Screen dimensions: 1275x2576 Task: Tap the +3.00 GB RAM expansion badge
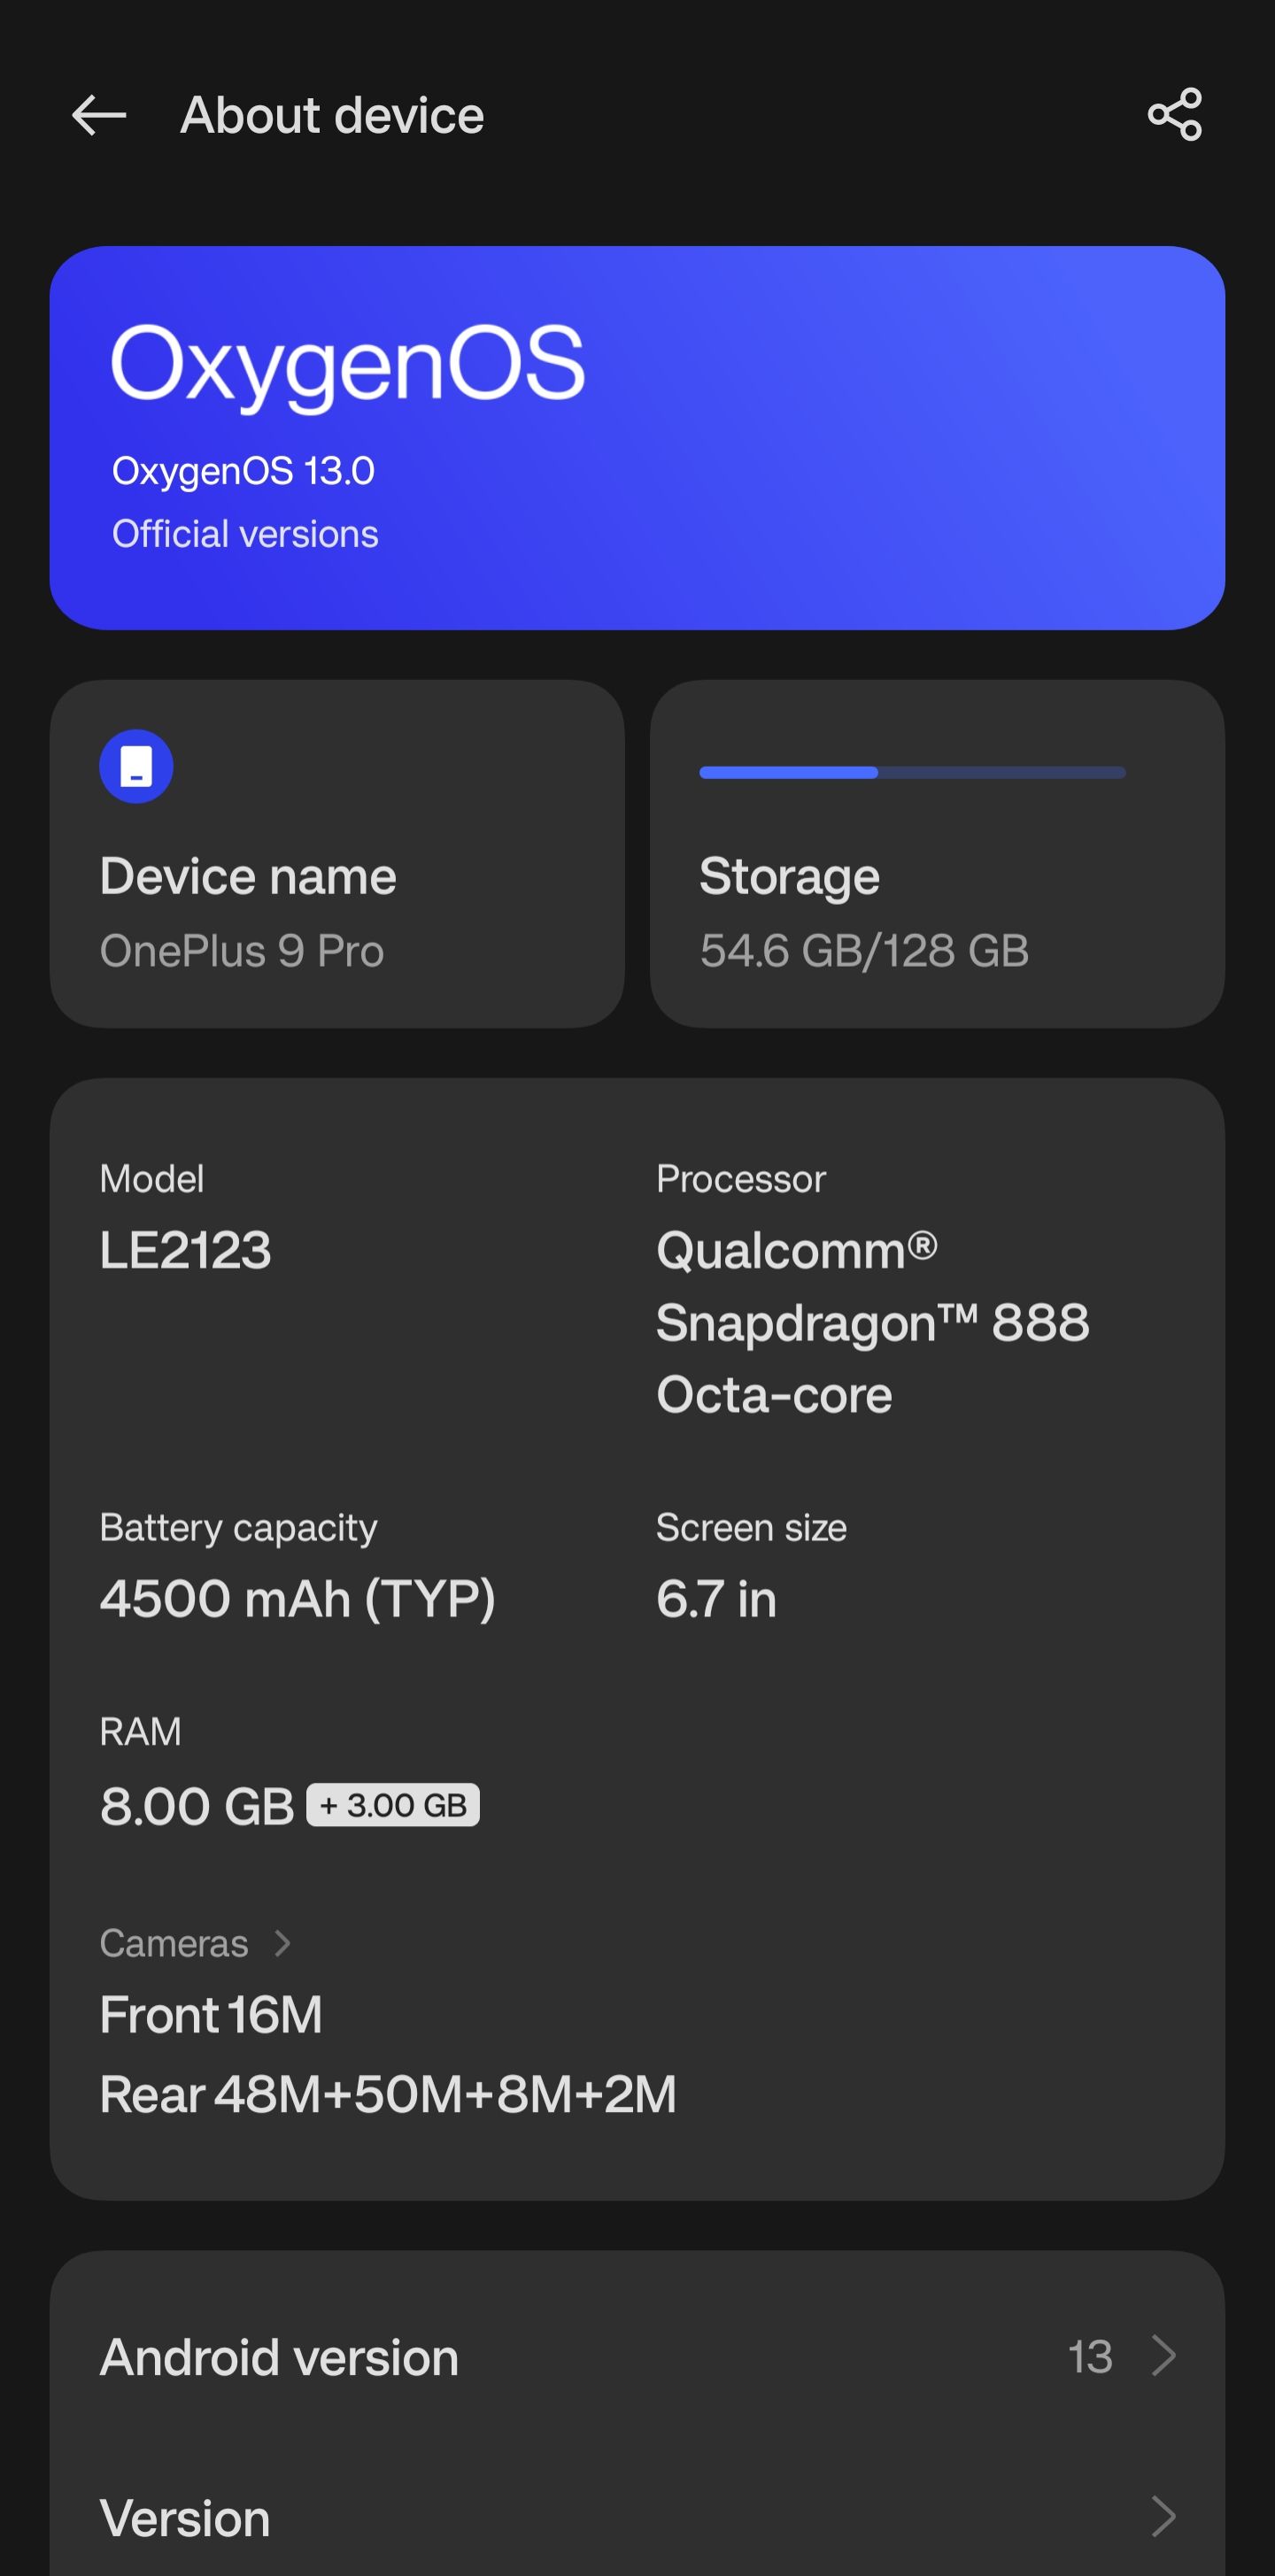pyautogui.click(x=393, y=1805)
